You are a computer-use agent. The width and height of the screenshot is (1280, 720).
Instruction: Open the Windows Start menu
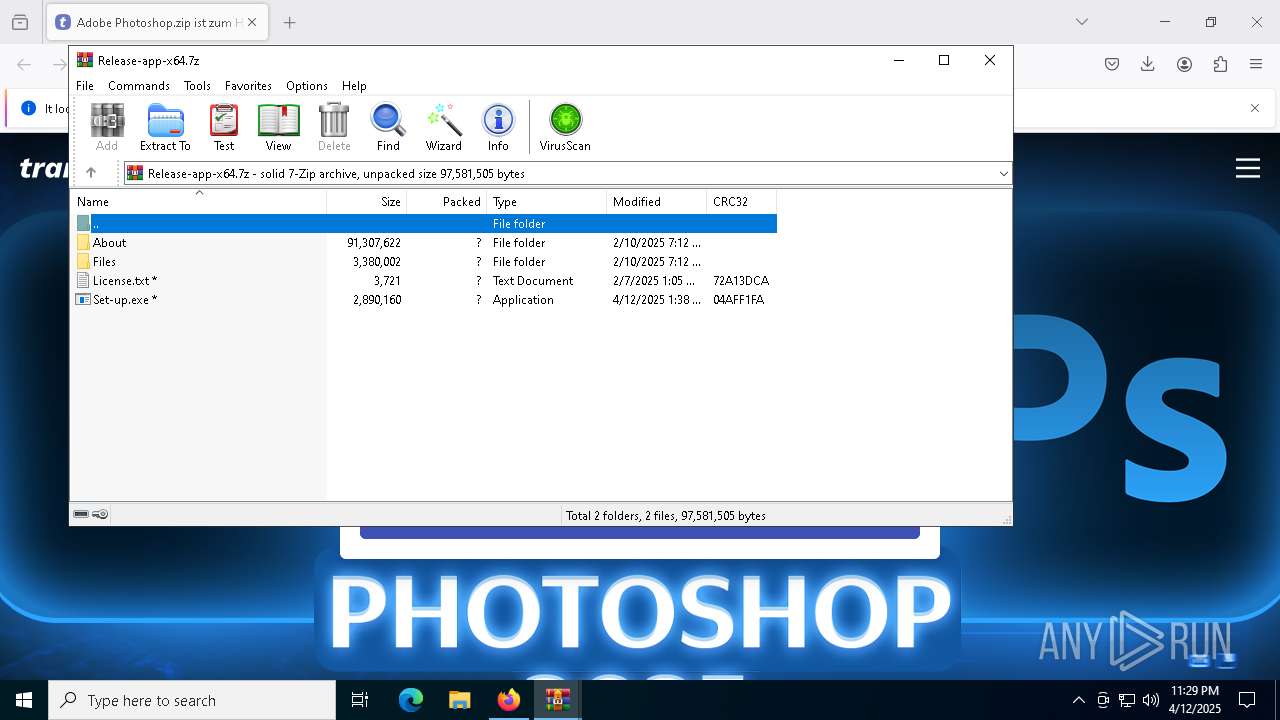tap(24, 700)
